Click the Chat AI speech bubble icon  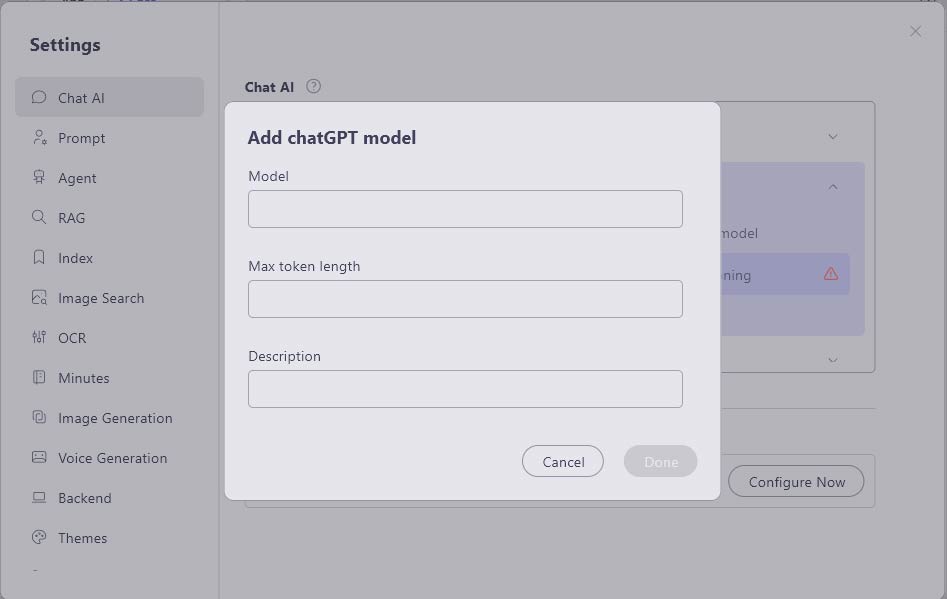pos(39,97)
